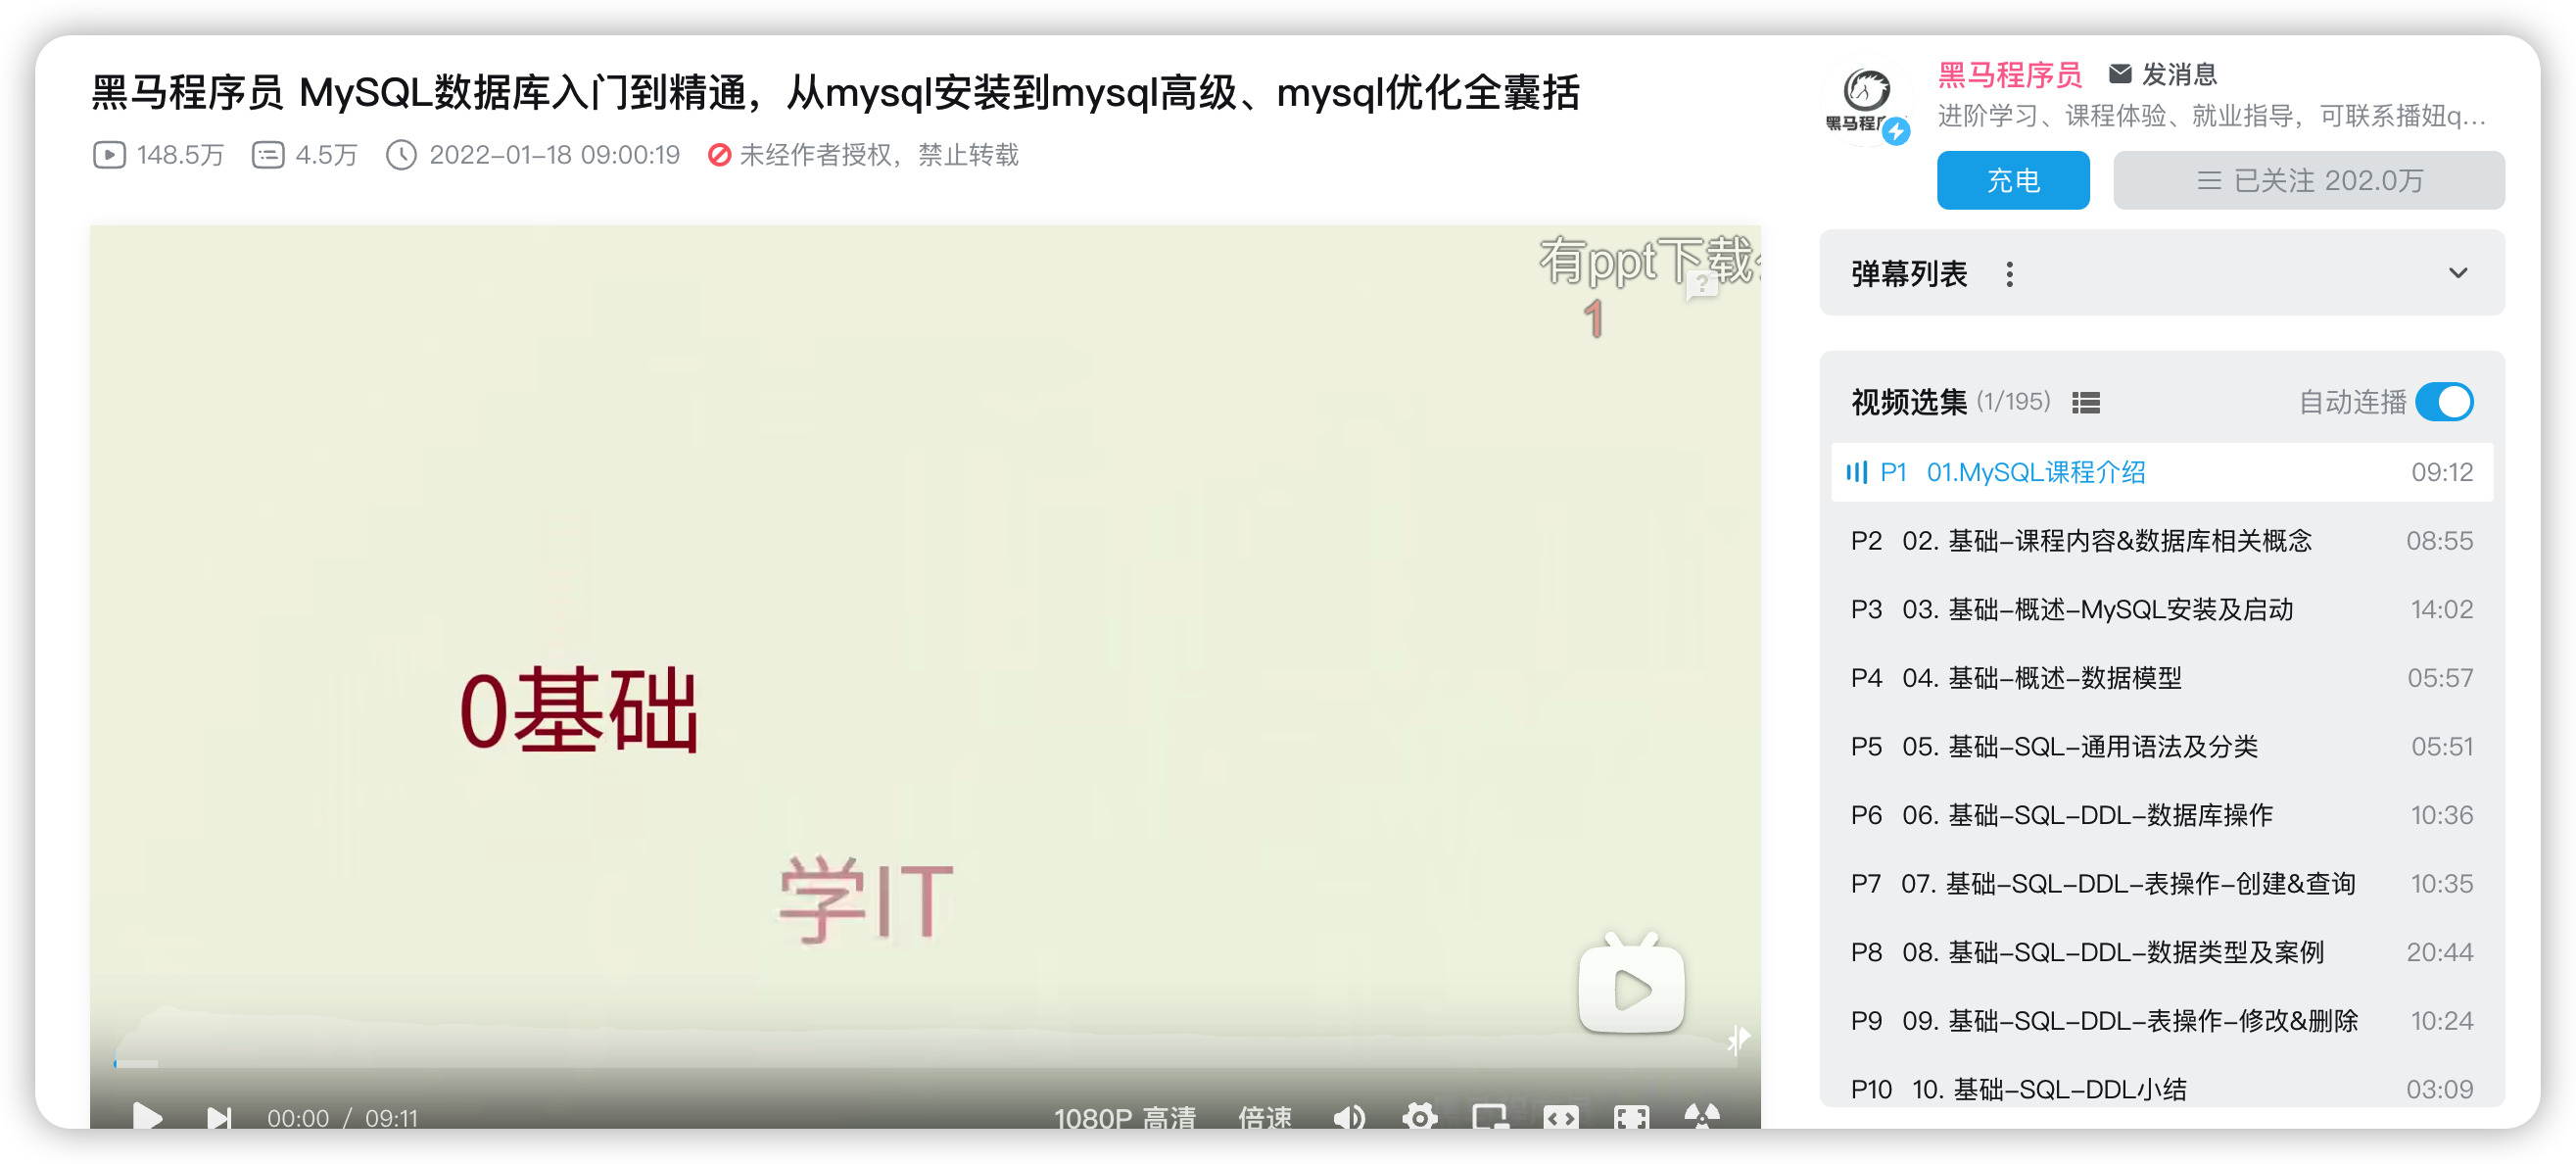Click the large Bilibili TV play overlay
The height and width of the screenshot is (1164, 2576).
point(1631,983)
